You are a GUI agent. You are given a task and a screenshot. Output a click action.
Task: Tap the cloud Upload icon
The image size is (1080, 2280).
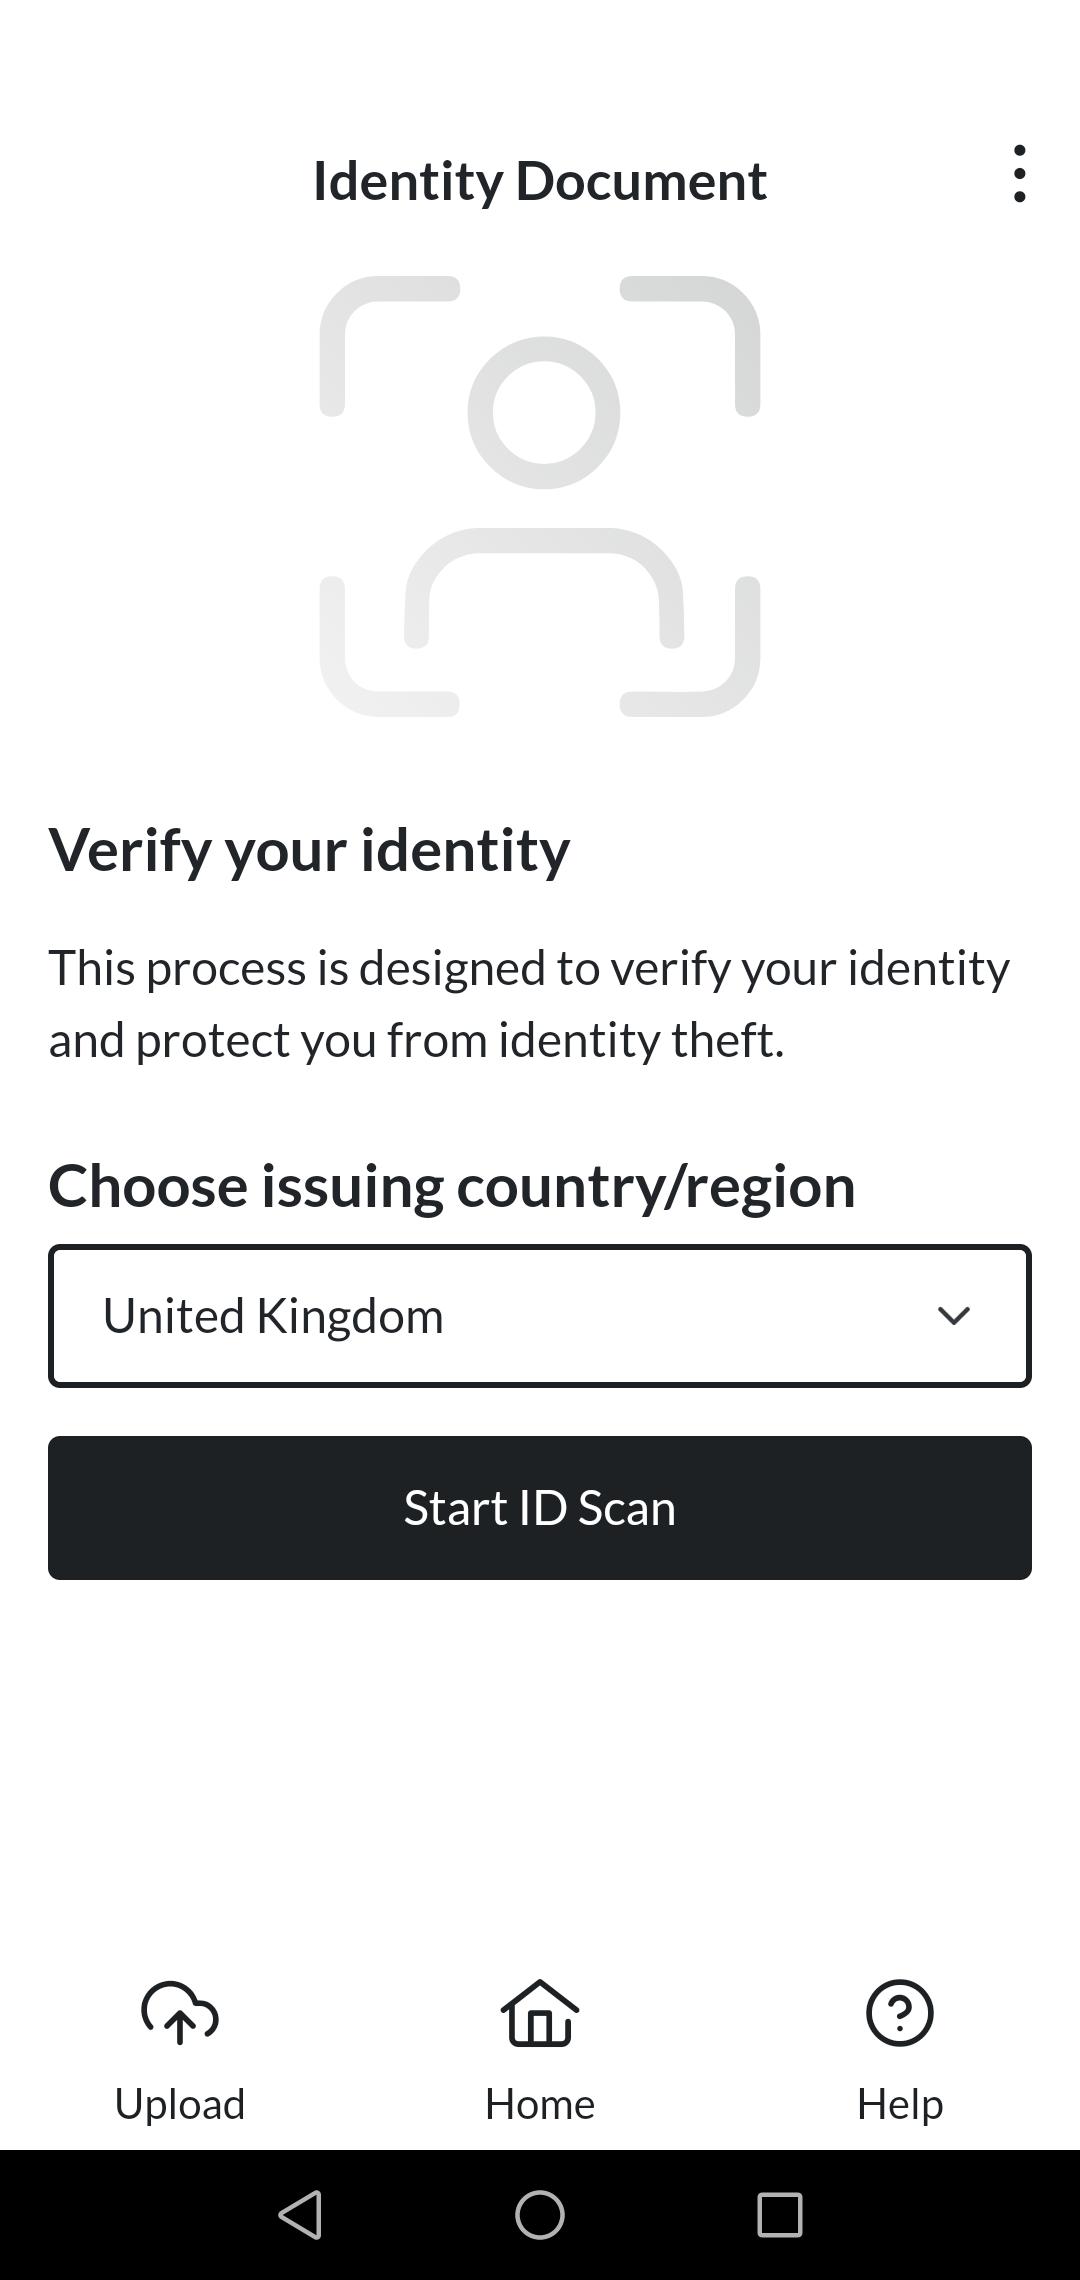[180, 2012]
